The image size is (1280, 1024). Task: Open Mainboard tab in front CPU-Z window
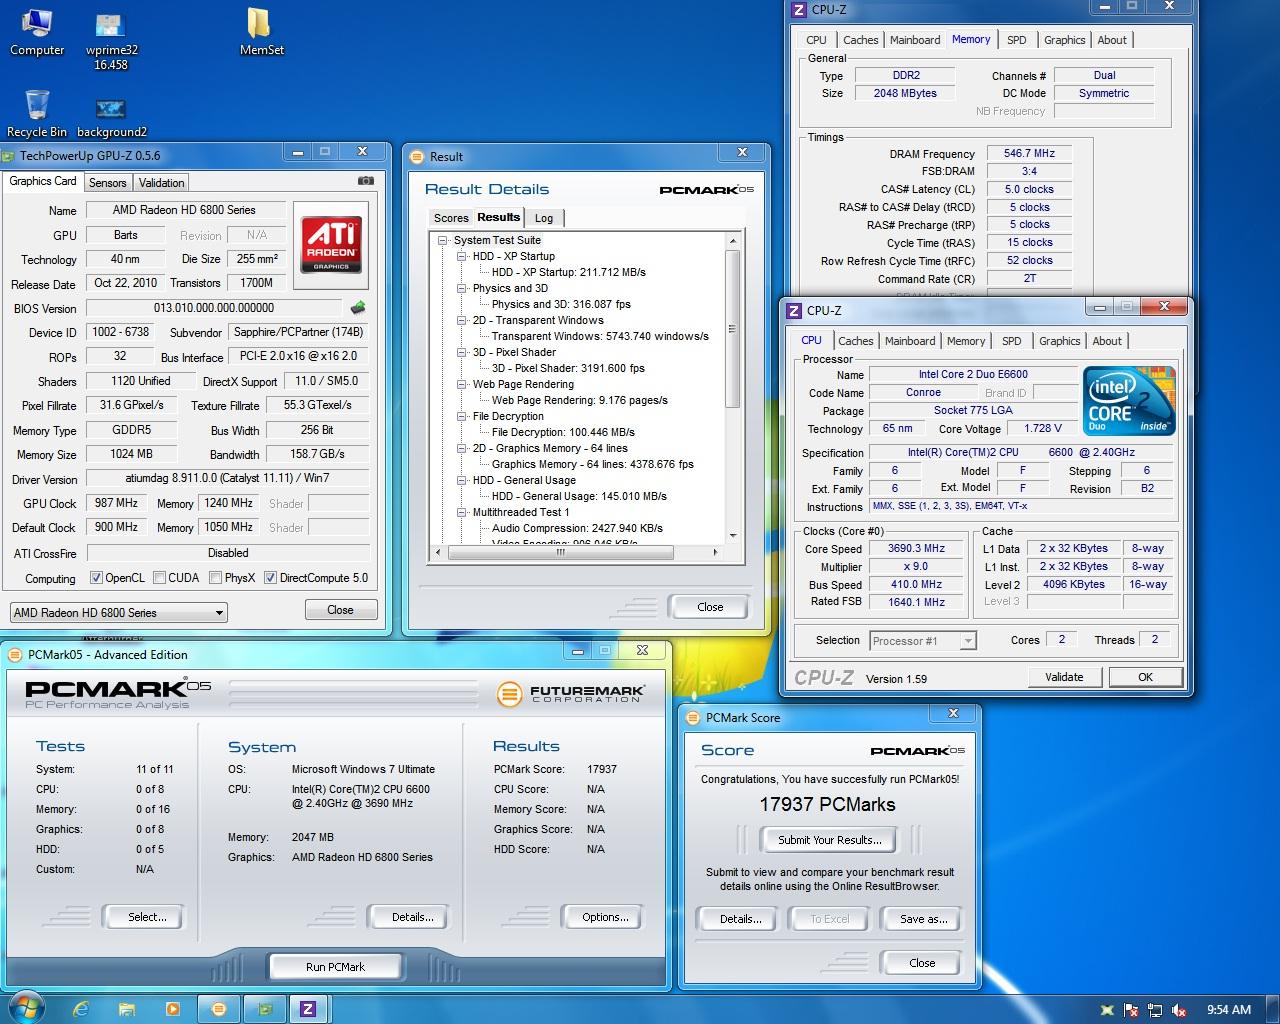[x=910, y=341]
